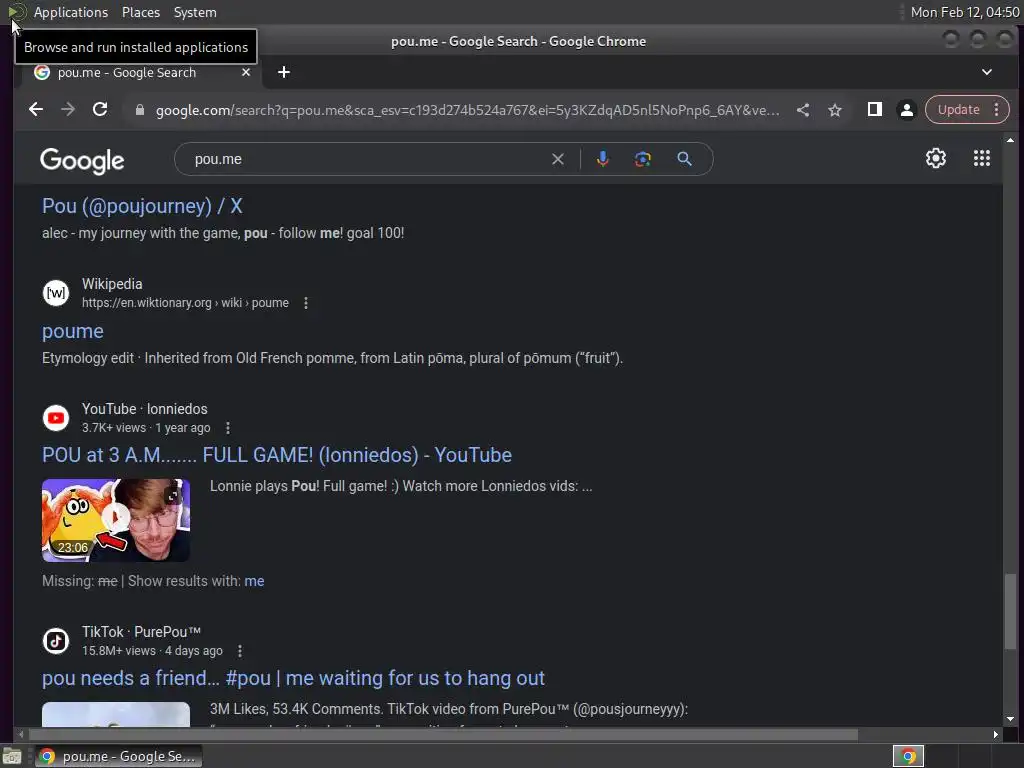The height and width of the screenshot is (768, 1024).
Task: Open the System menu
Action: pyautogui.click(x=195, y=12)
